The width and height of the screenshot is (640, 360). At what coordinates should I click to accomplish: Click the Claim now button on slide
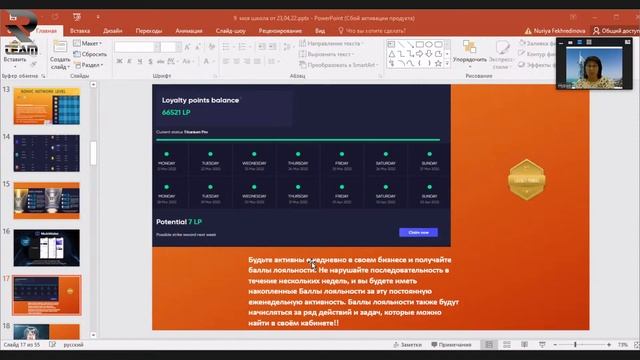click(418, 232)
